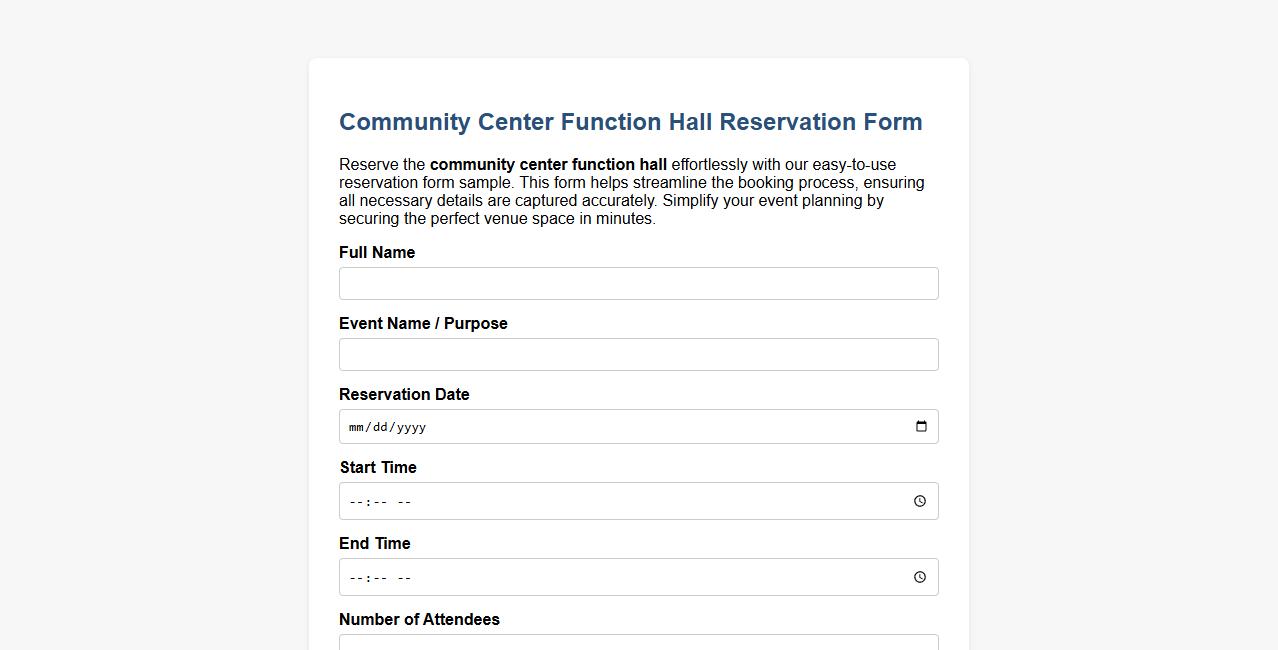Open the End Time clock picker
The image size is (1278, 650).
(919, 576)
